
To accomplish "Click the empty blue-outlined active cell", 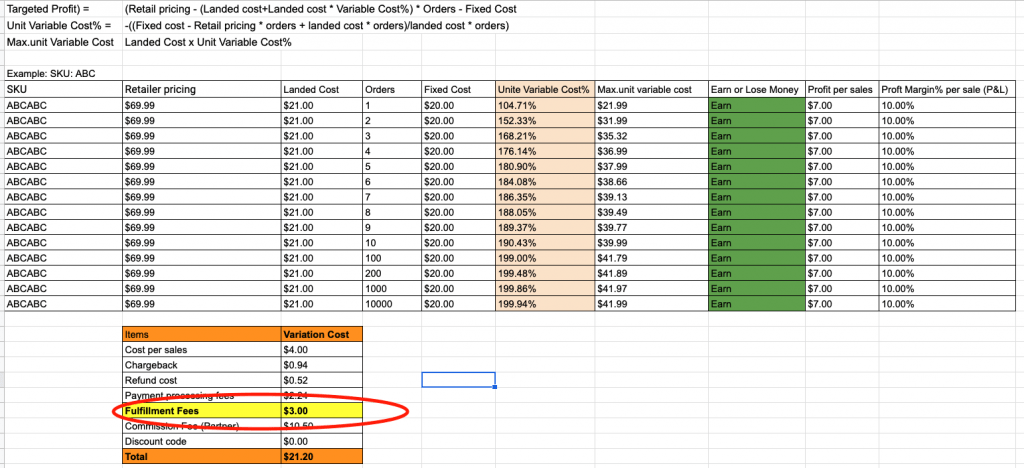I will [x=458, y=379].
